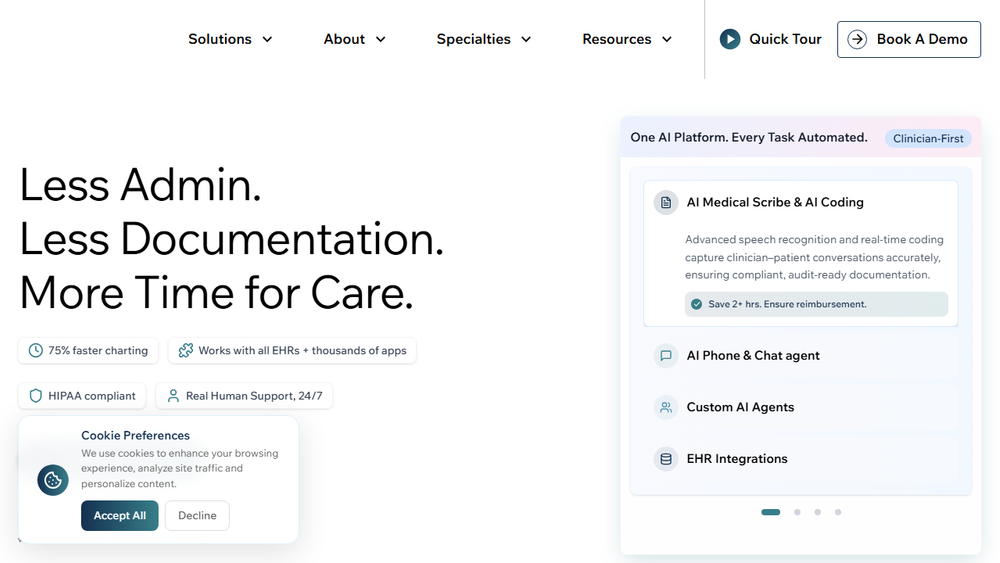Open the Resources menu
Viewport: 1000px width, 563px height.
pyautogui.click(x=628, y=40)
